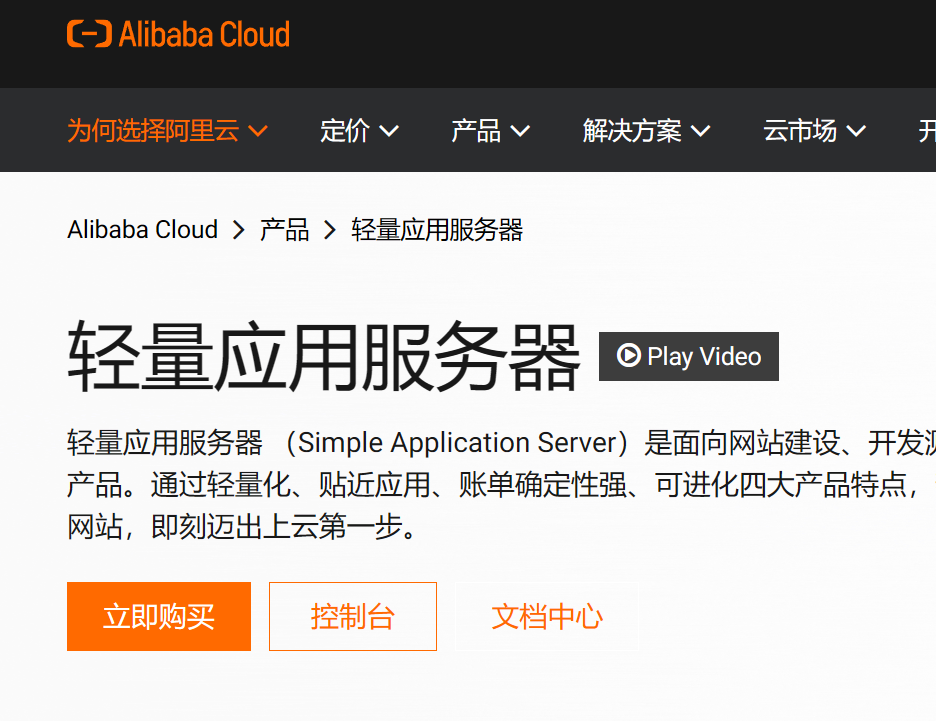Click the chevron arrow beside 定价

[389, 131]
